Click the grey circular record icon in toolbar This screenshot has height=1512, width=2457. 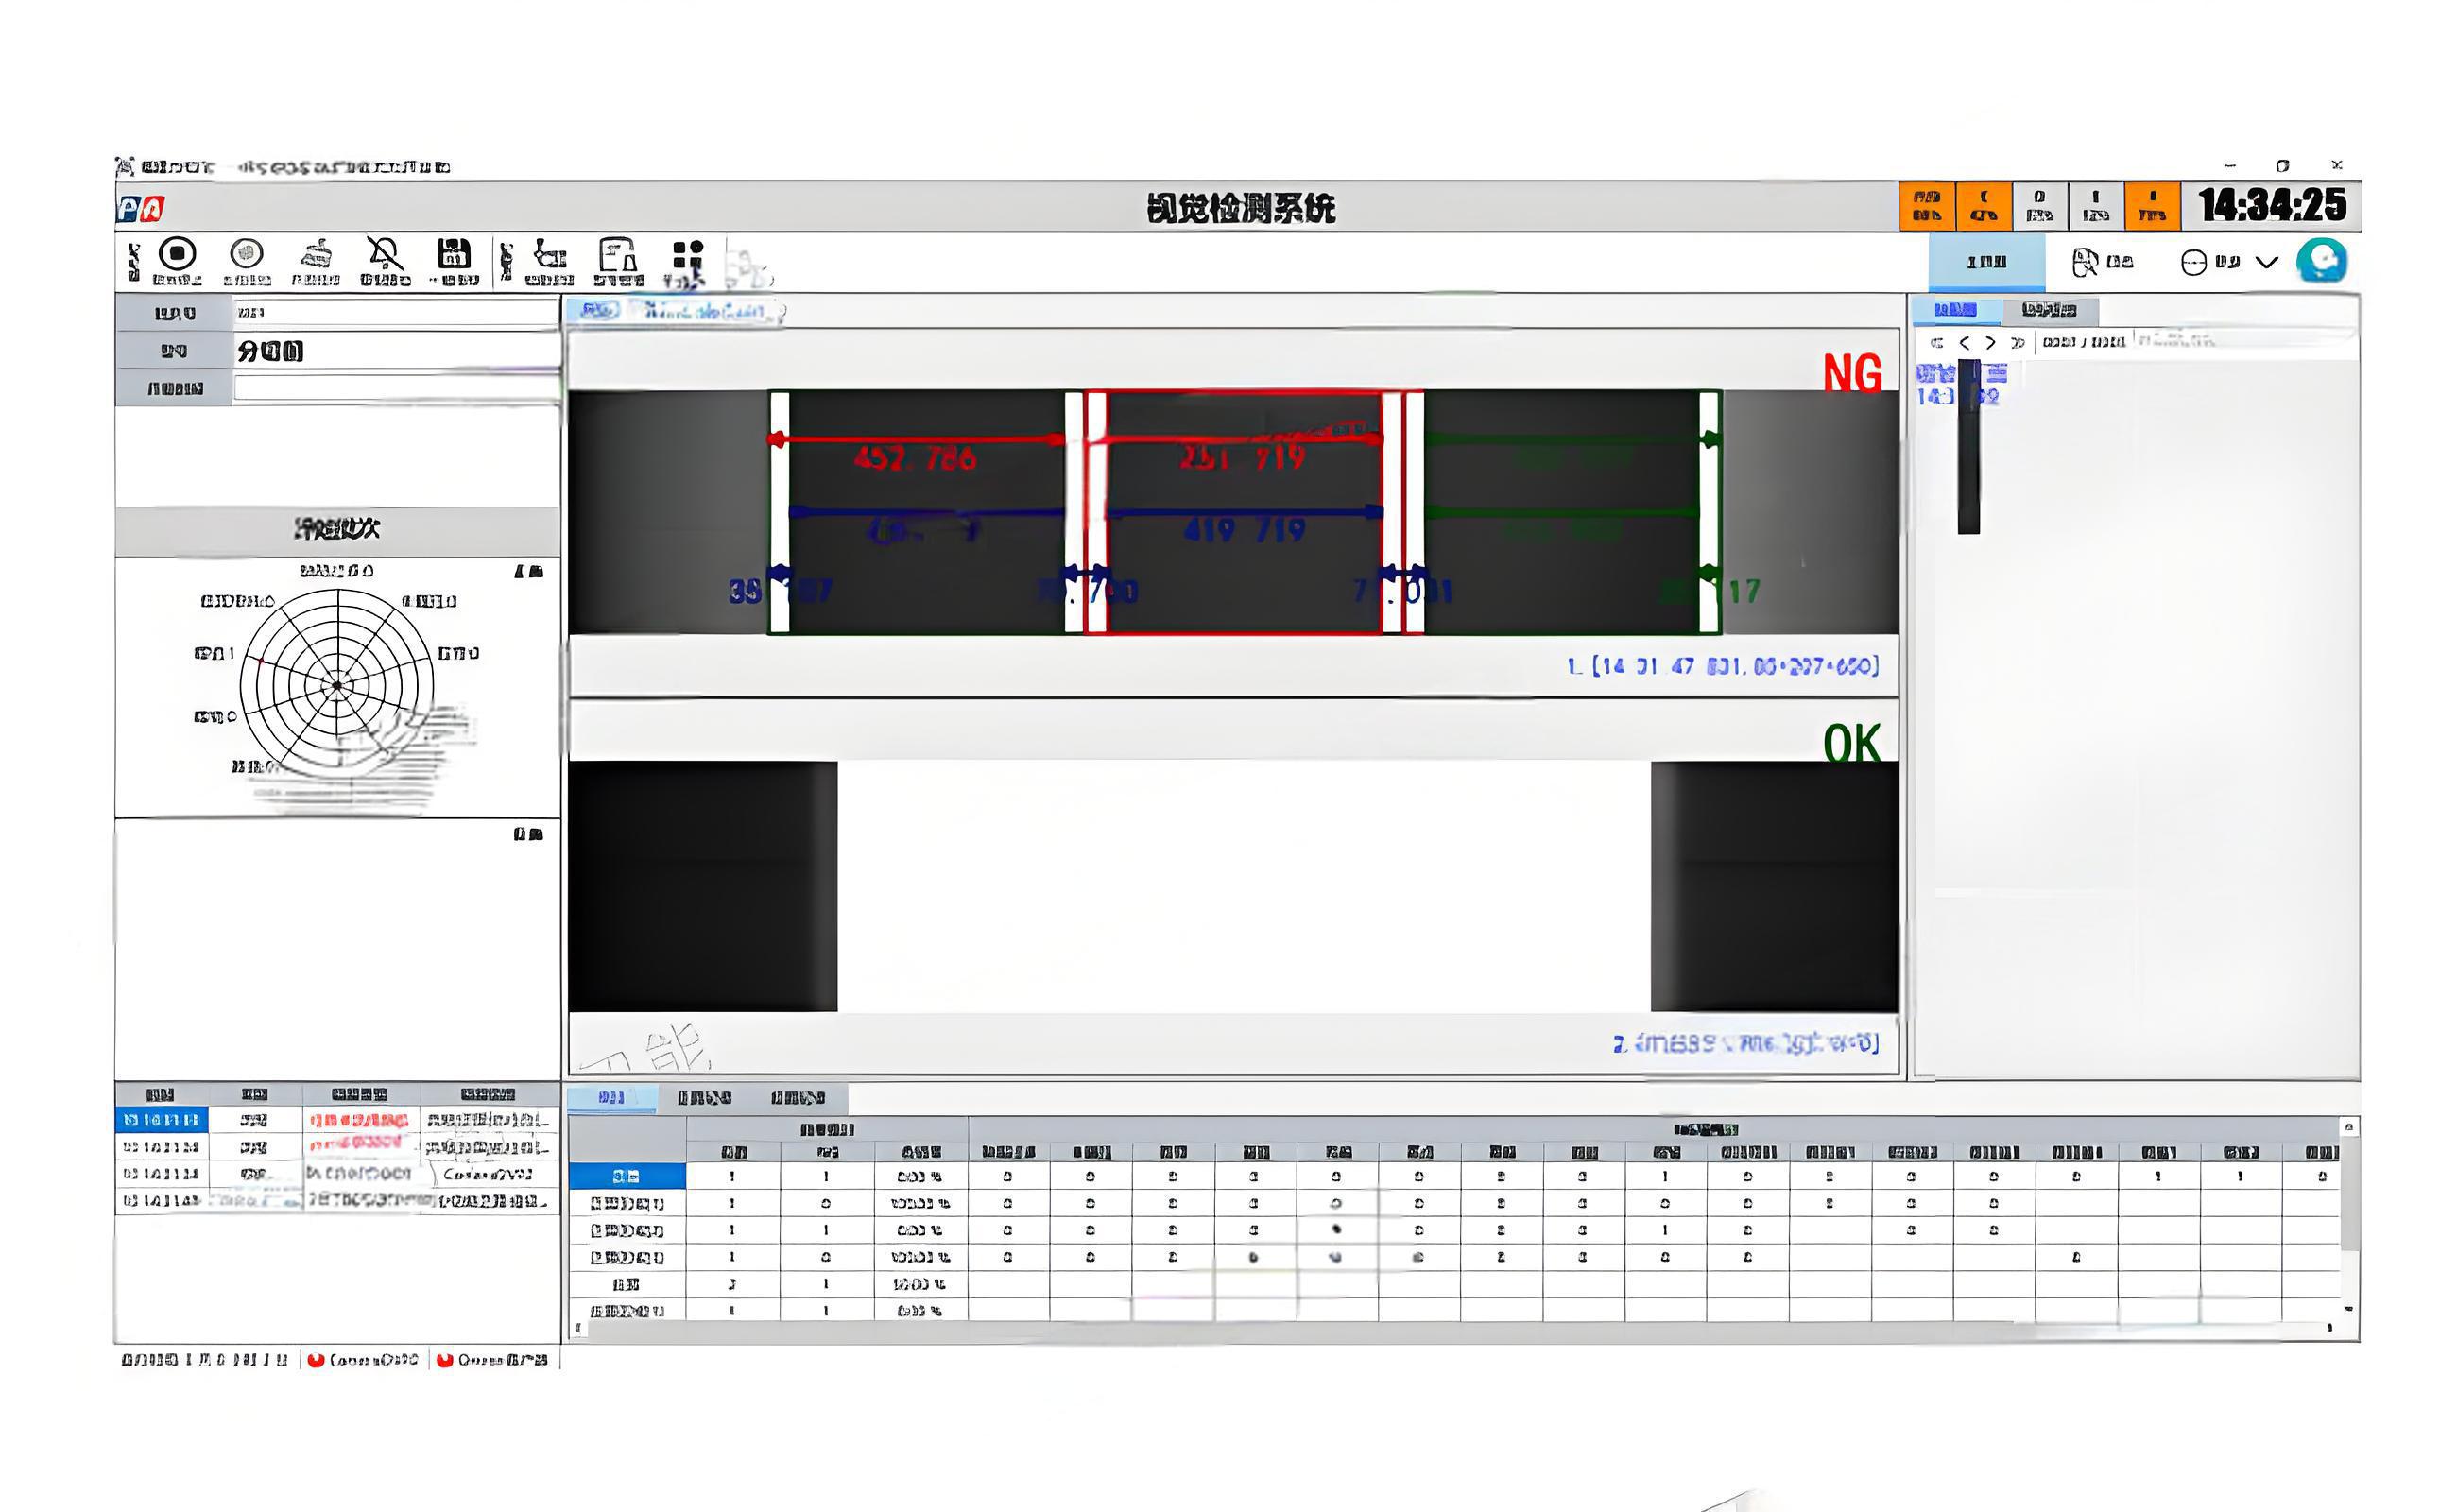[x=246, y=255]
